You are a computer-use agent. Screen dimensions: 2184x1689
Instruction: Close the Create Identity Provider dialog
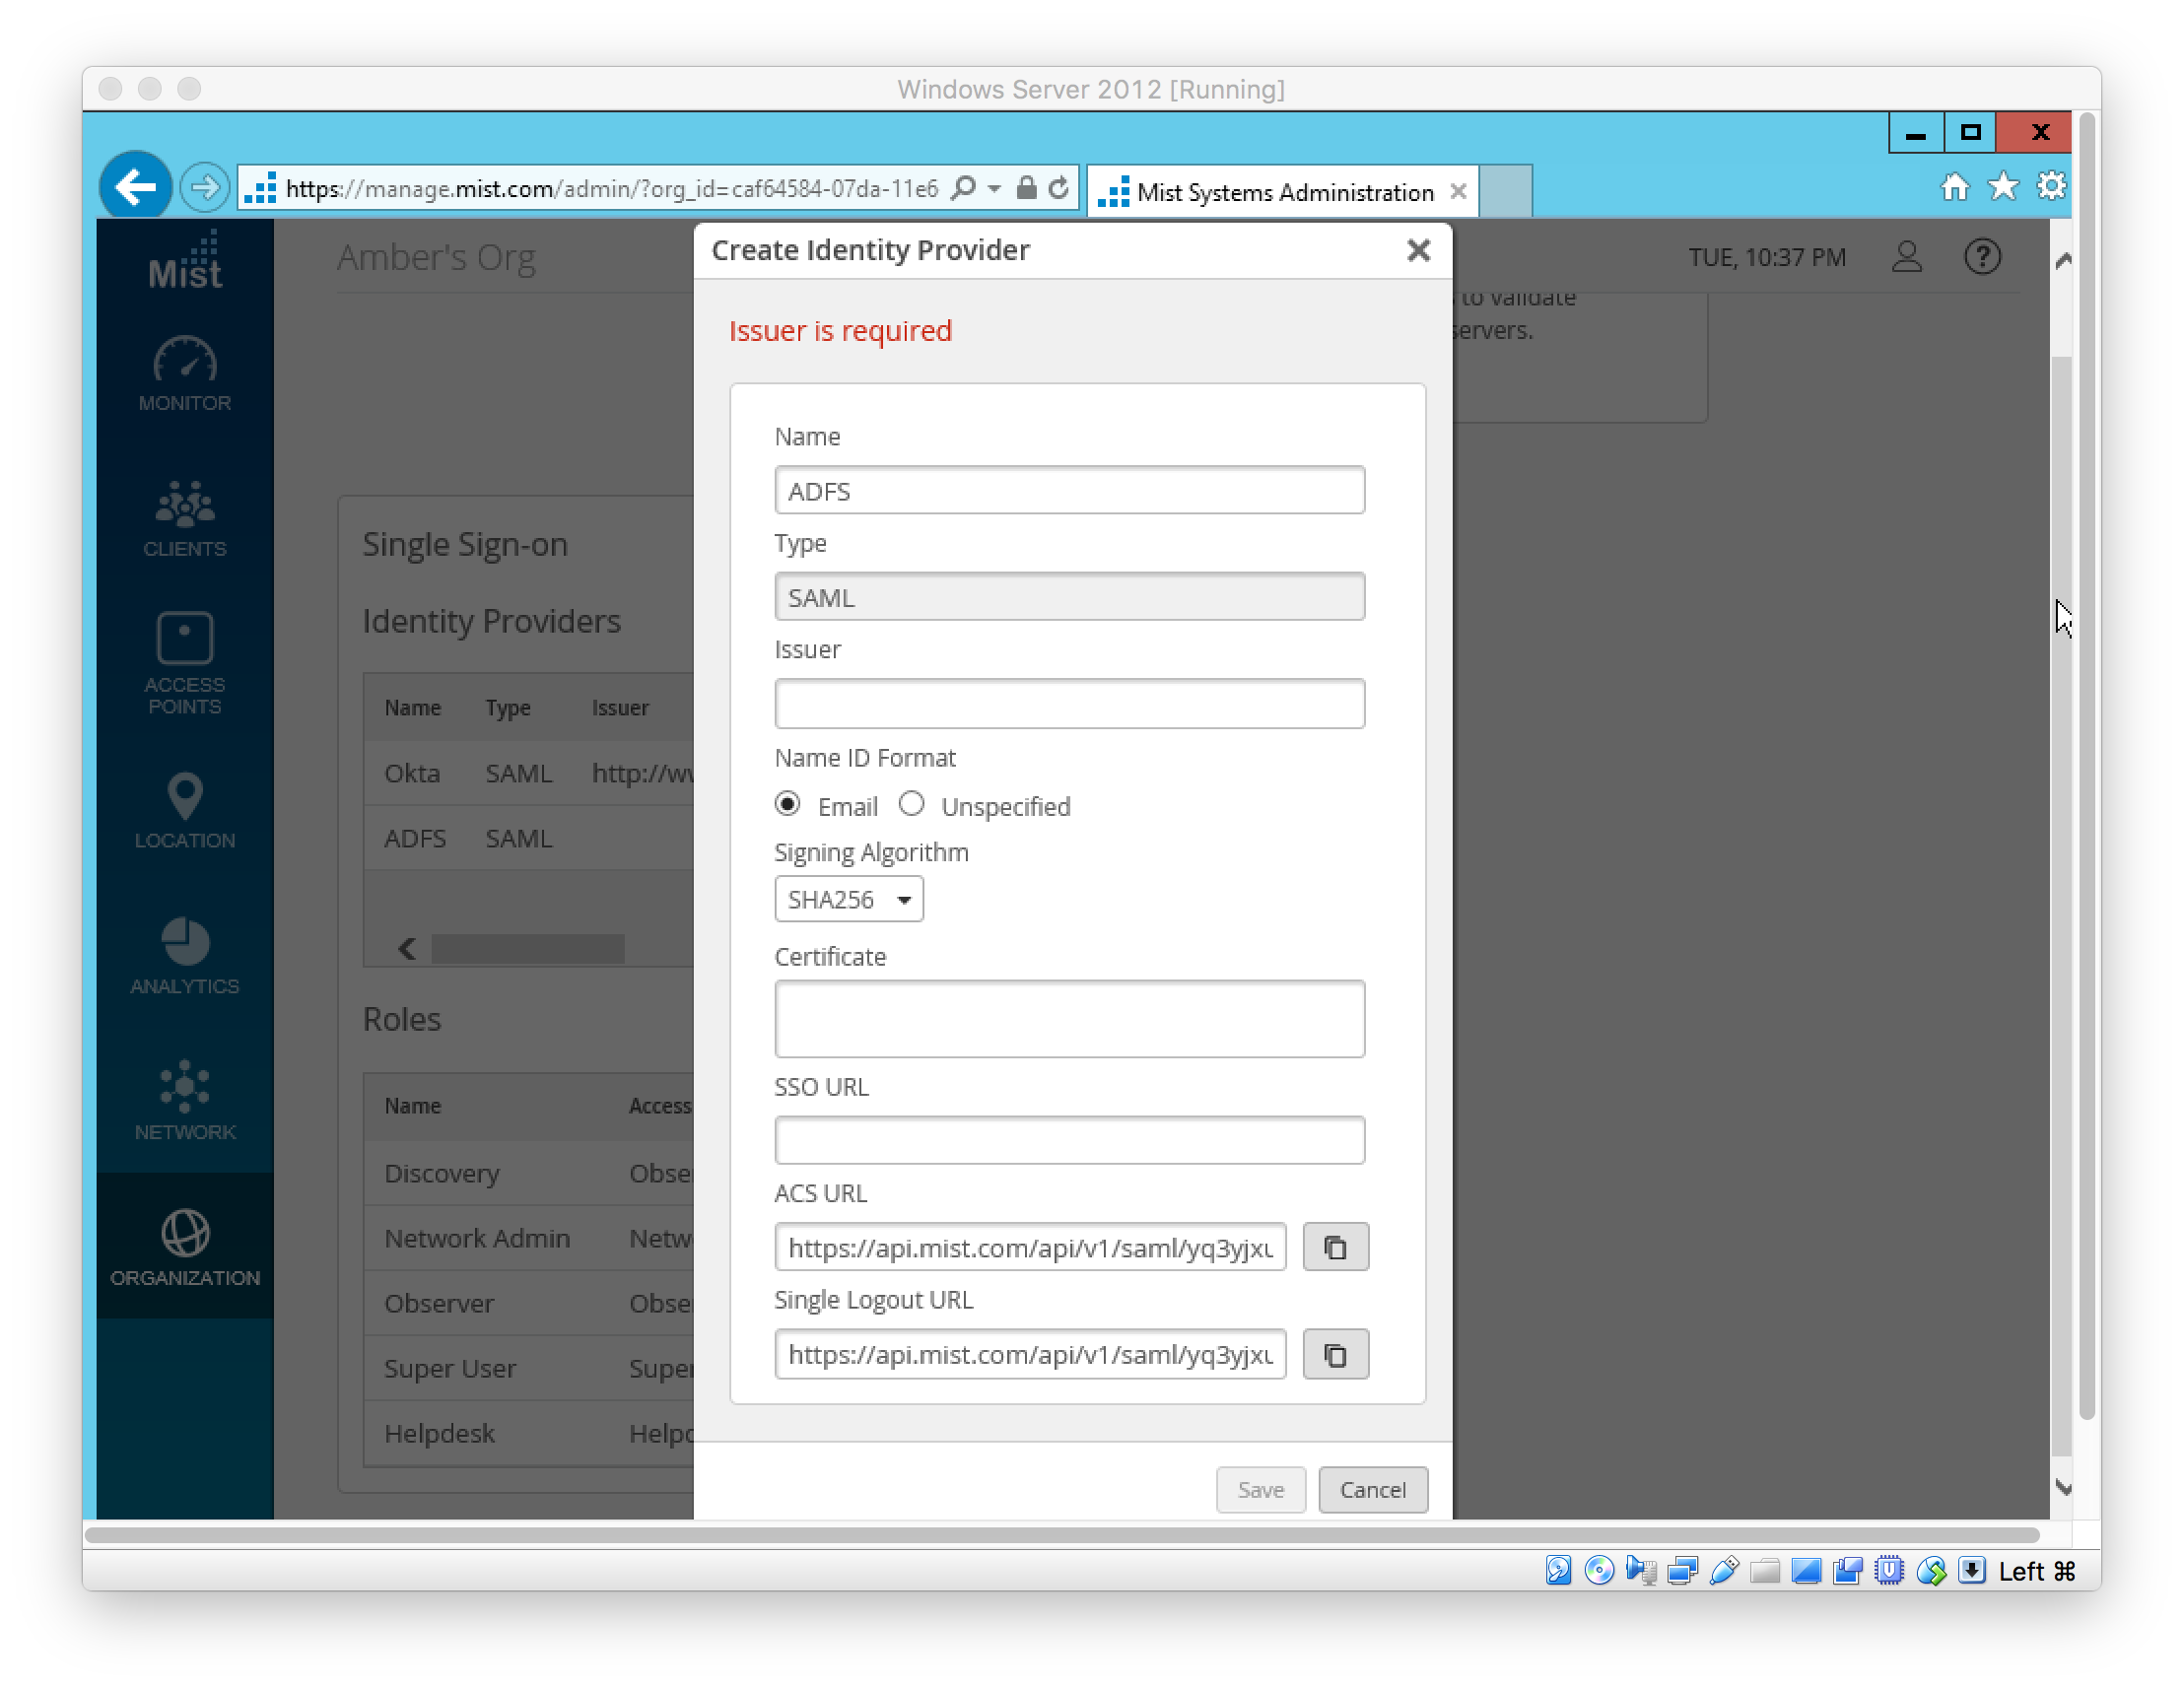click(1417, 250)
